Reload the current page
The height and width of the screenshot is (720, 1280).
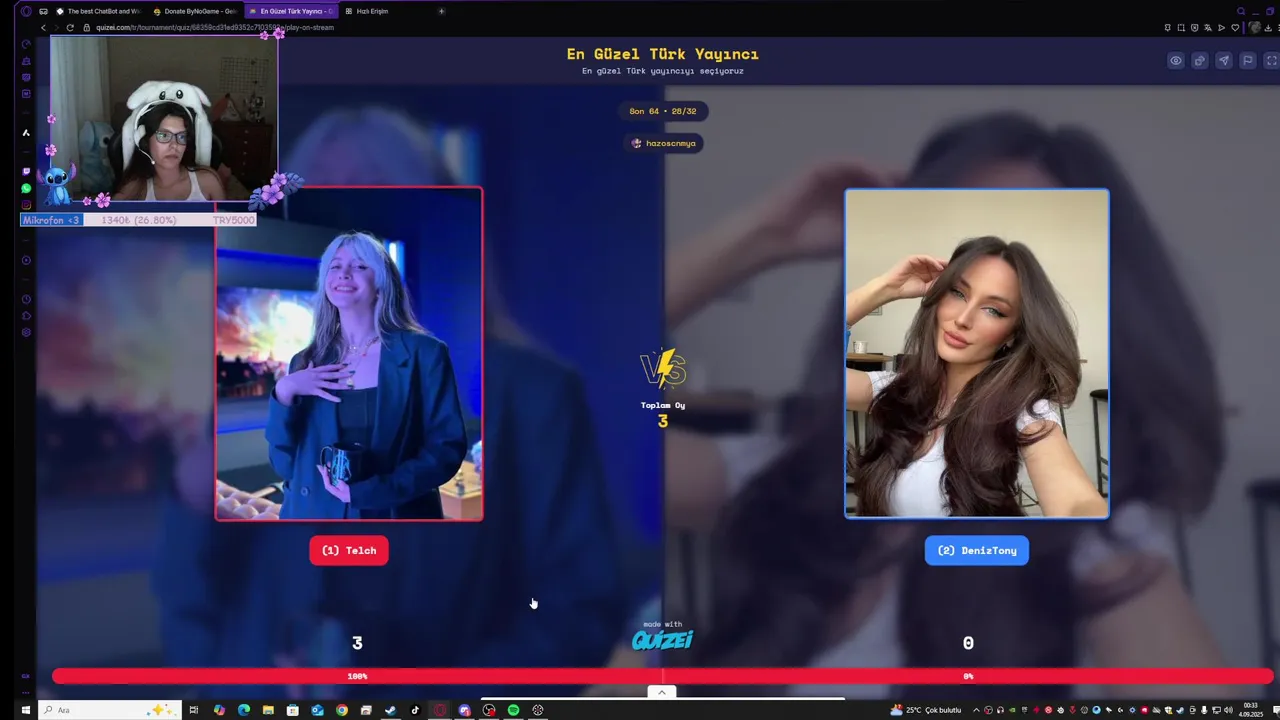tap(70, 27)
